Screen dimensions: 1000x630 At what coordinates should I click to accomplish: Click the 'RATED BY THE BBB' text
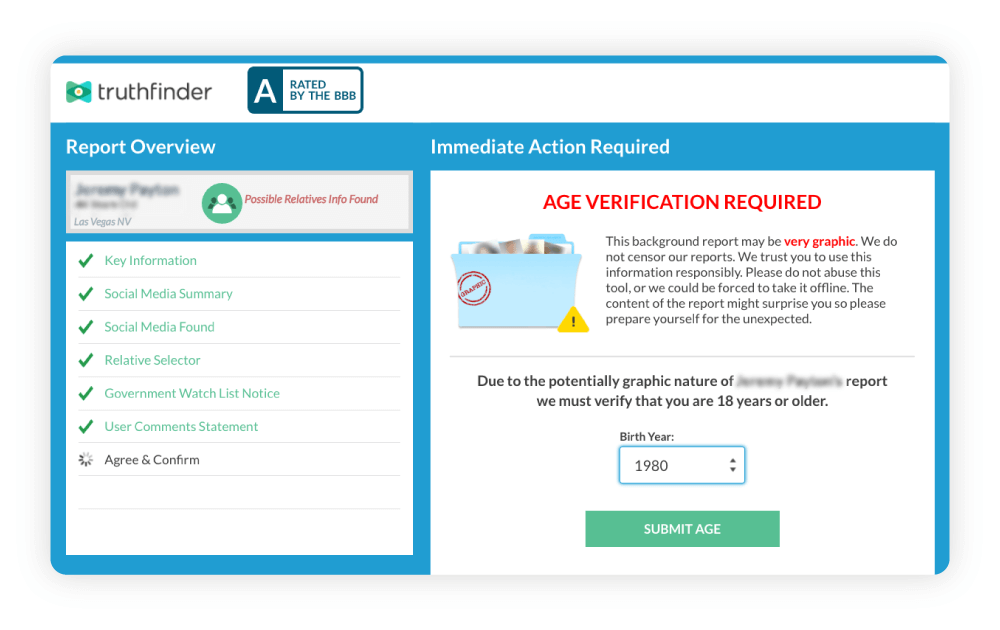322,91
